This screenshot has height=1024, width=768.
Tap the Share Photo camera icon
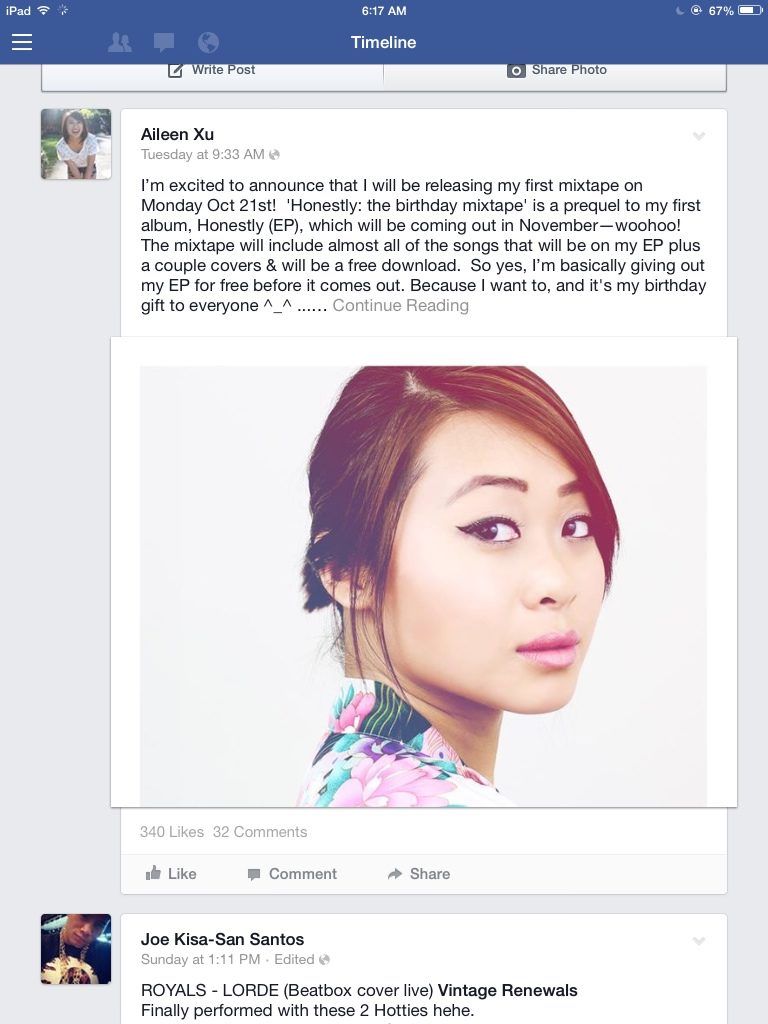[516, 71]
